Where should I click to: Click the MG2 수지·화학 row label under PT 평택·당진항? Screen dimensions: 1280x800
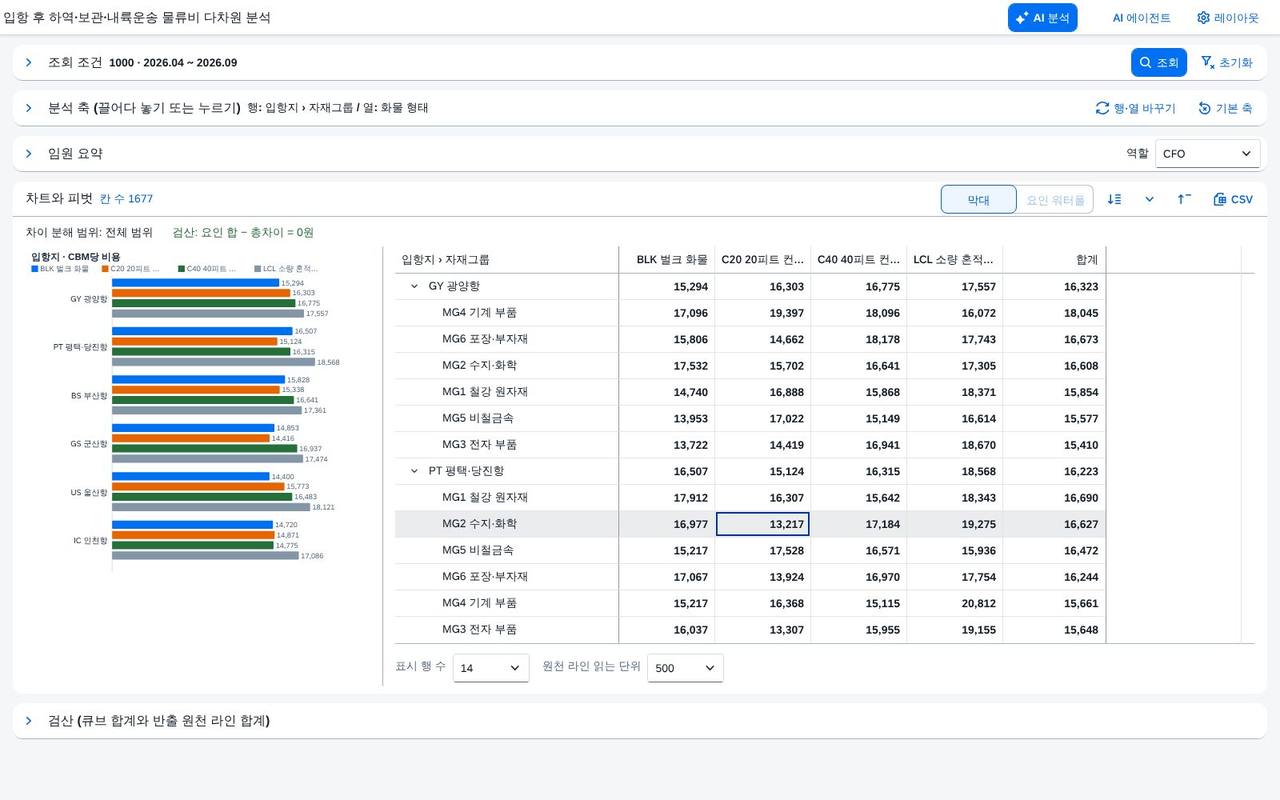[x=479, y=524]
